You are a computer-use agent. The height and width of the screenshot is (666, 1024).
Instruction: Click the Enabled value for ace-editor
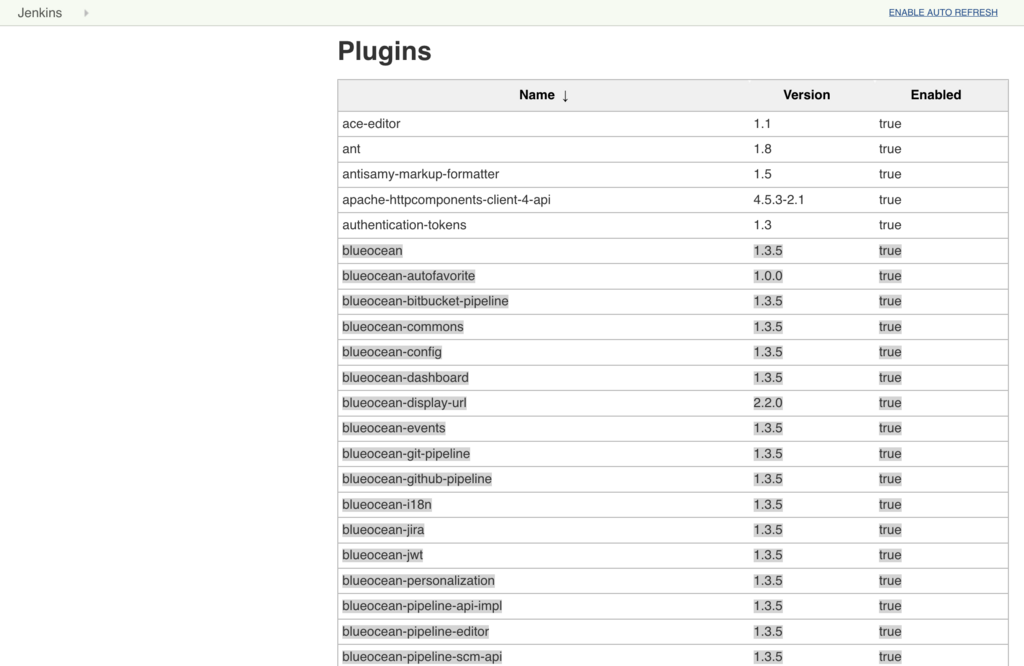tap(889, 123)
